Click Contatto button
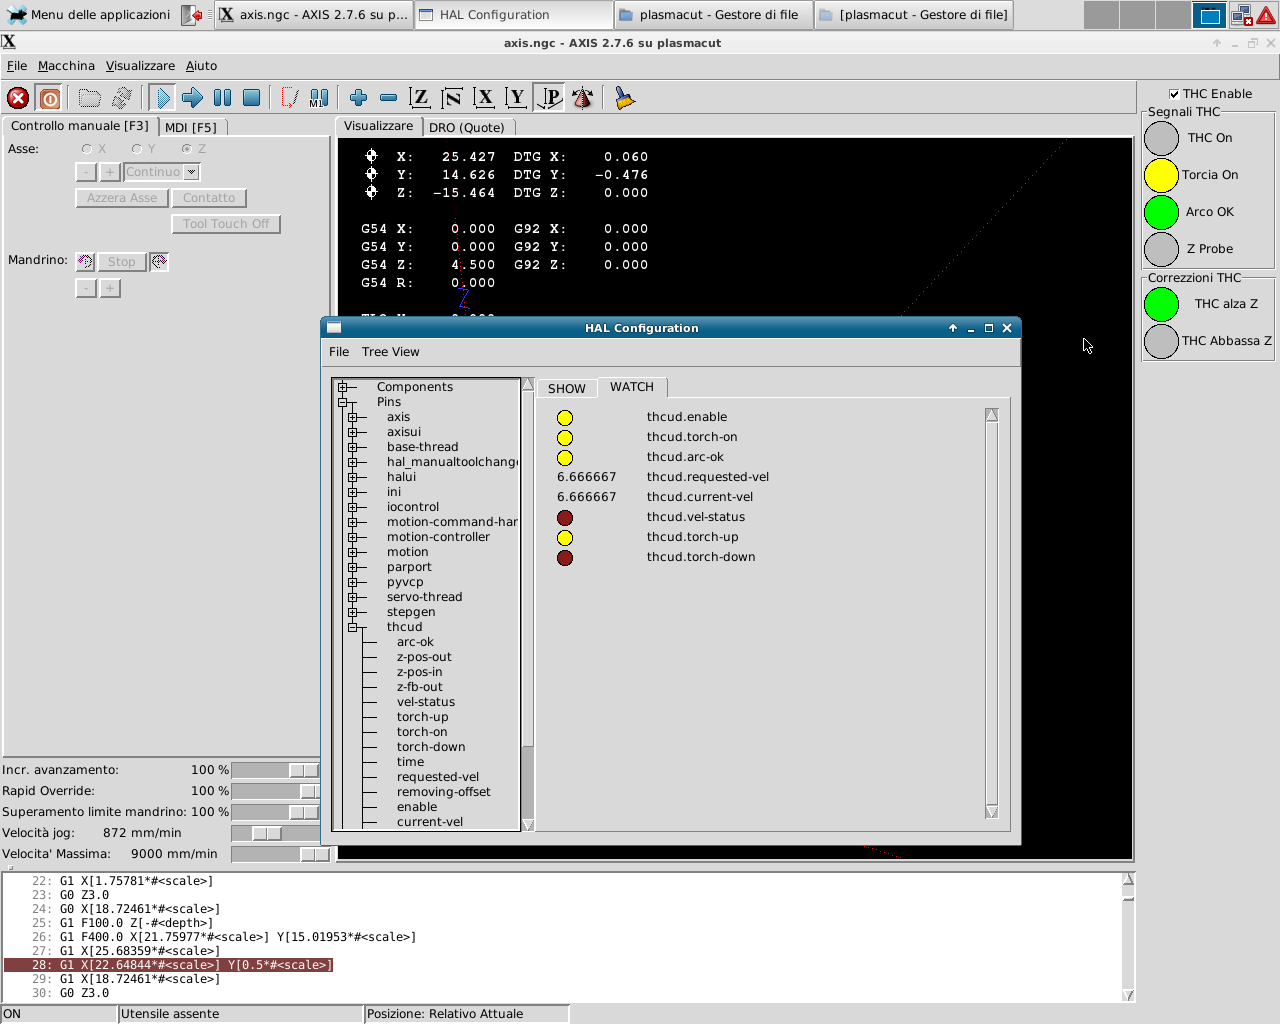1280x1024 pixels. click(209, 198)
